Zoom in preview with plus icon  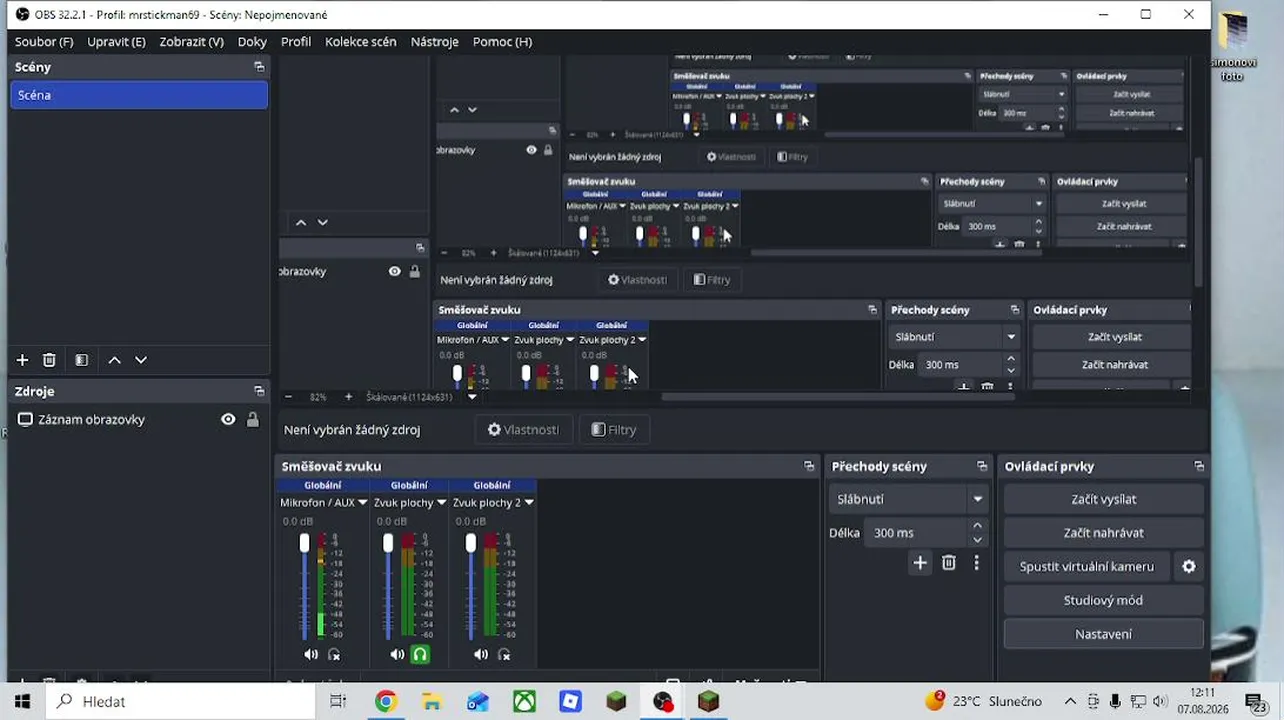[x=348, y=397]
